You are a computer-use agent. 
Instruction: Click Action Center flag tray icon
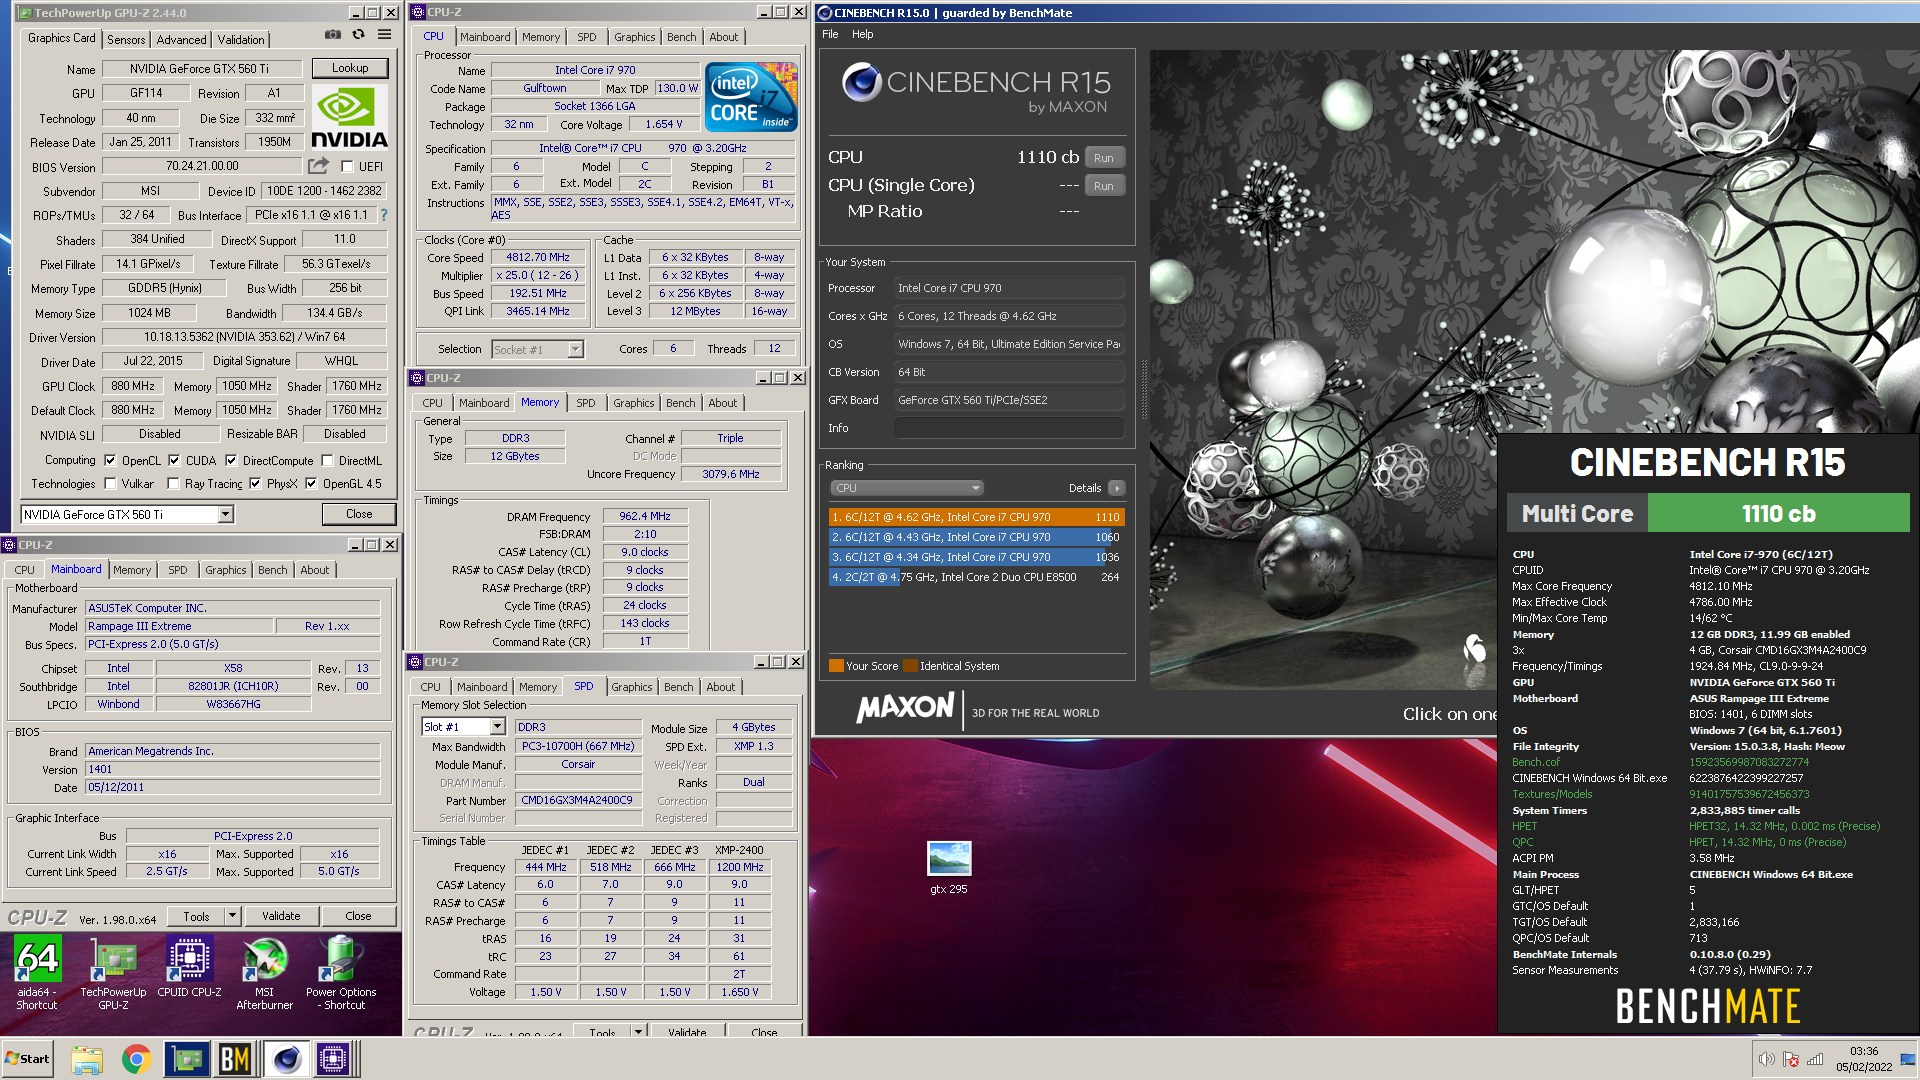1791,1059
